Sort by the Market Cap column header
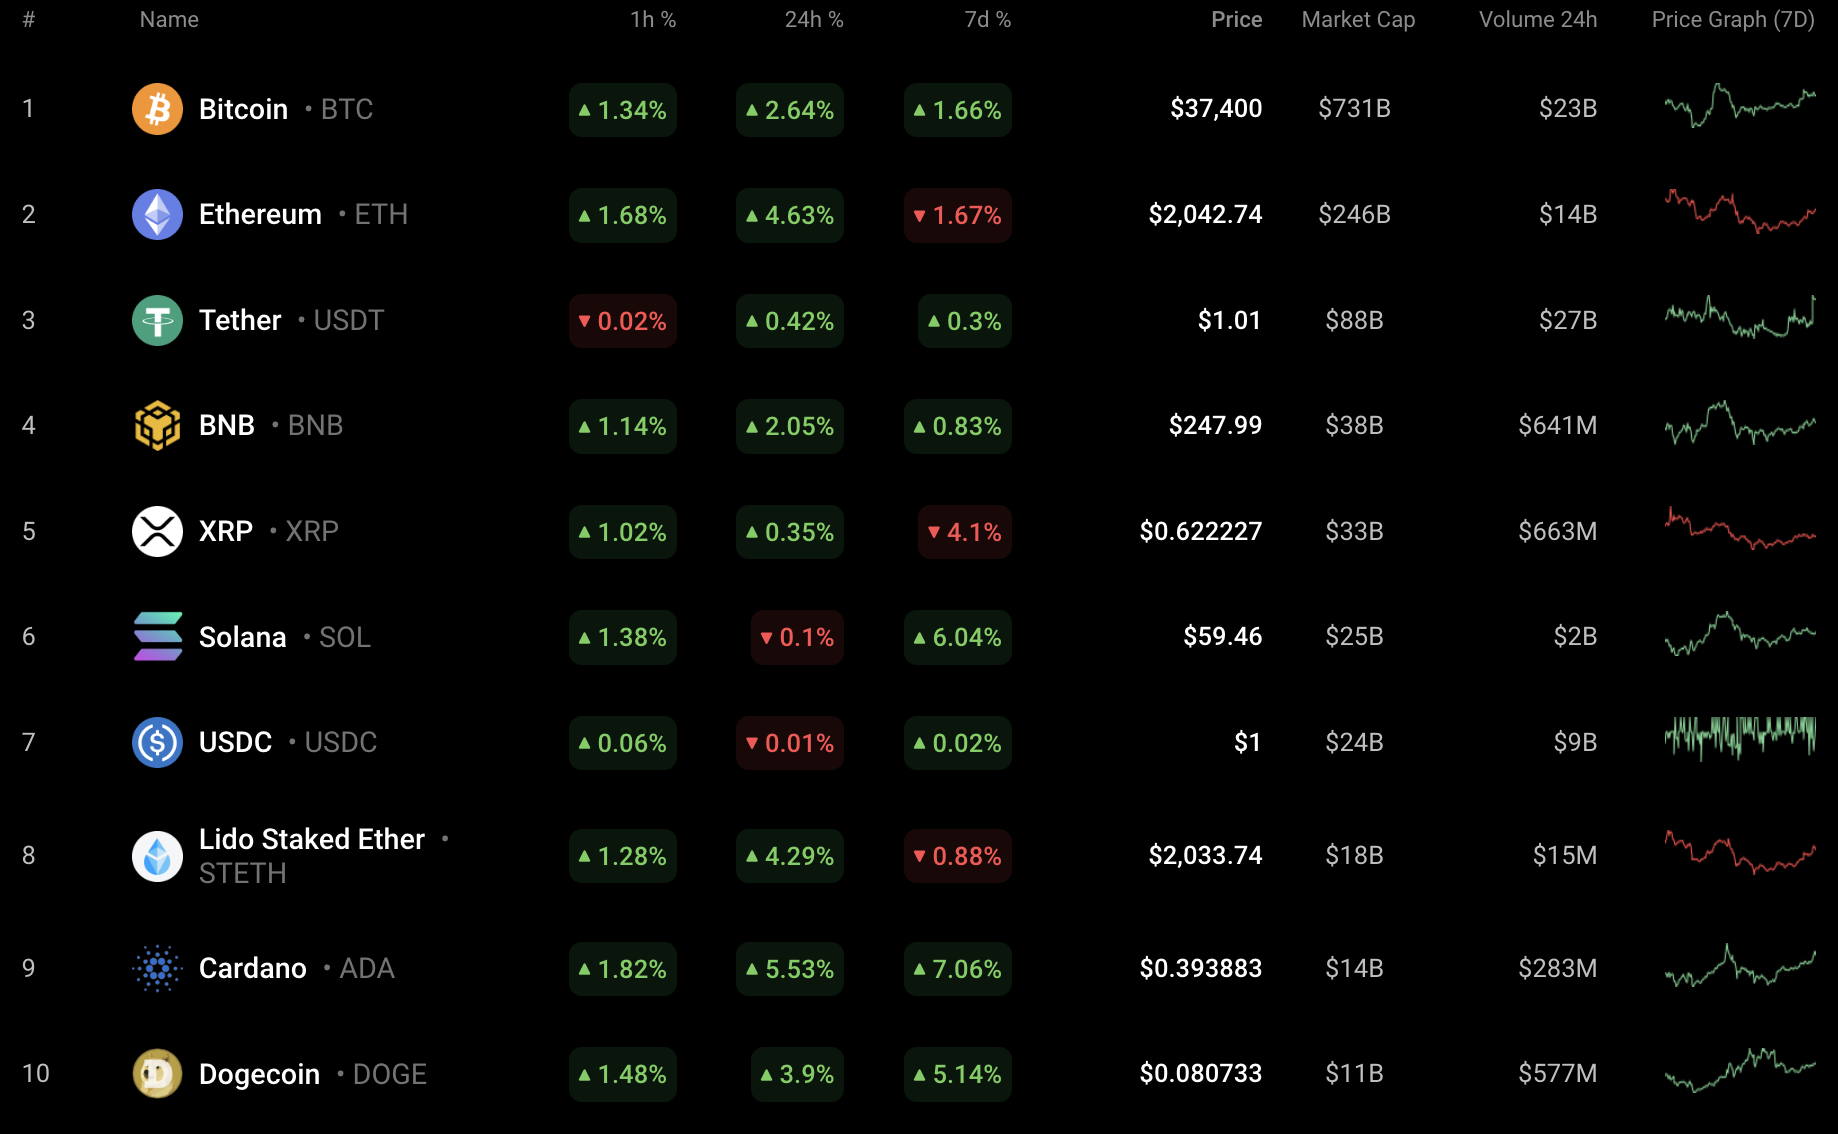Screen dimensions: 1838x1134 (1358, 20)
